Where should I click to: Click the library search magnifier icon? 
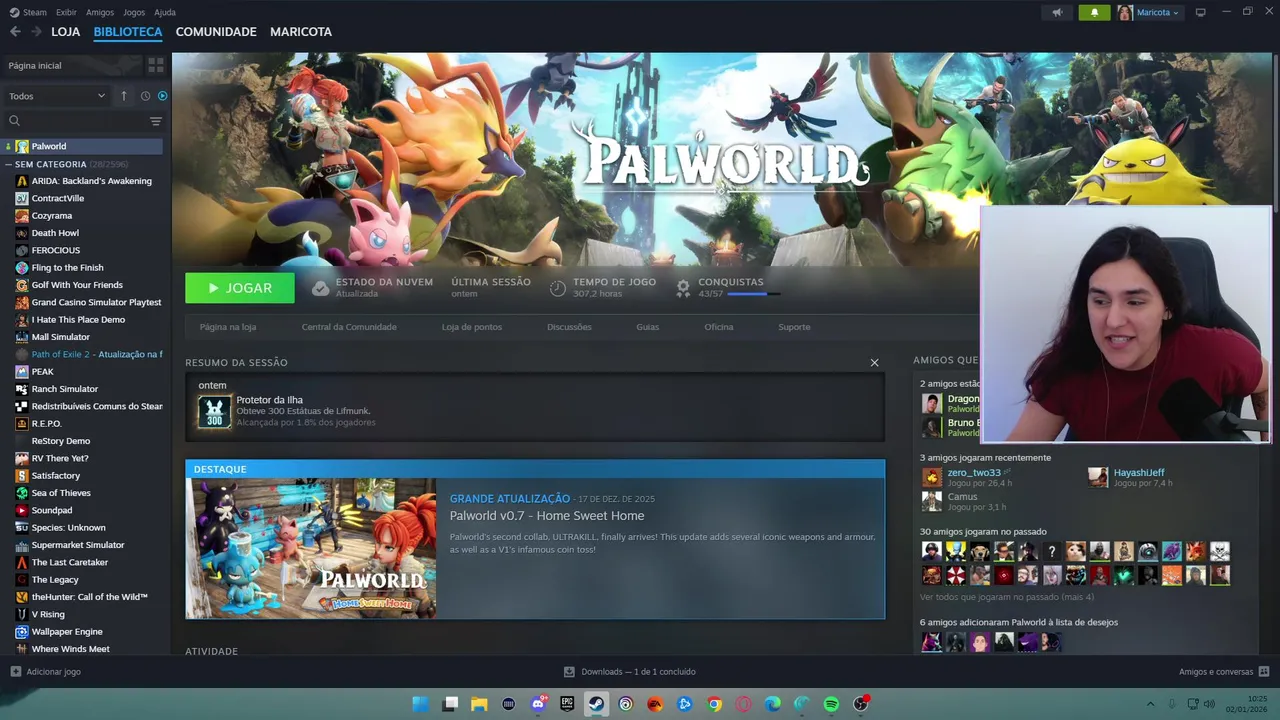click(14, 121)
